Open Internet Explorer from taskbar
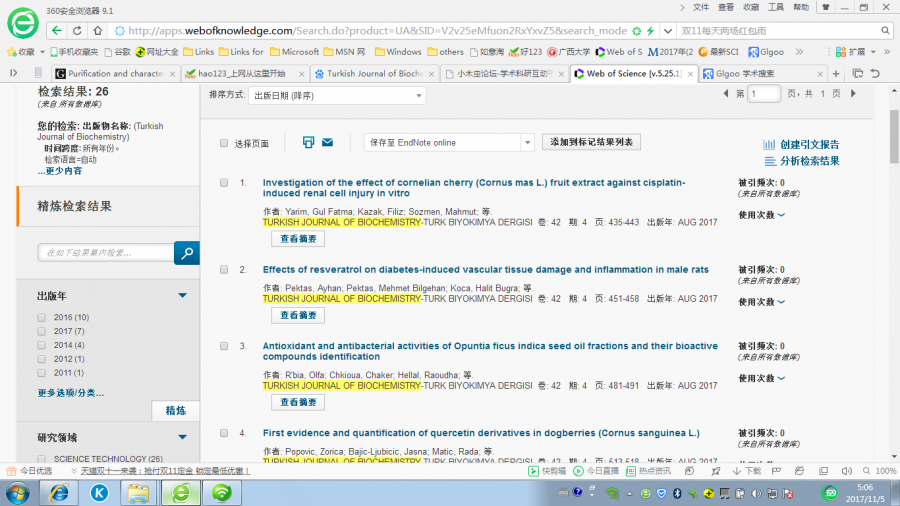The width and height of the screenshot is (900, 506). pyautogui.click(x=59, y=493)
